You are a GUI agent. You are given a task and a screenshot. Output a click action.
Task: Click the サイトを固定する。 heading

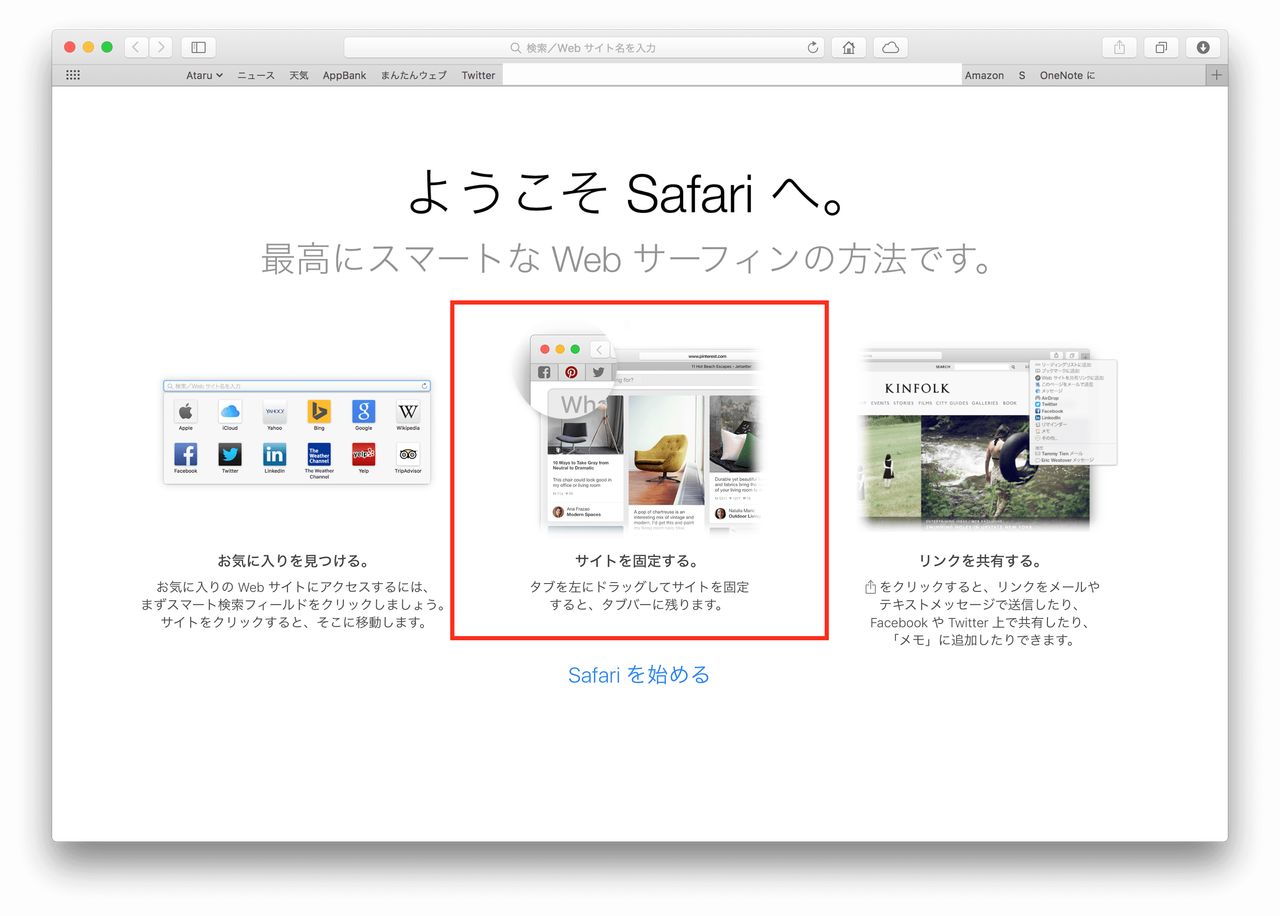(637, 561)
